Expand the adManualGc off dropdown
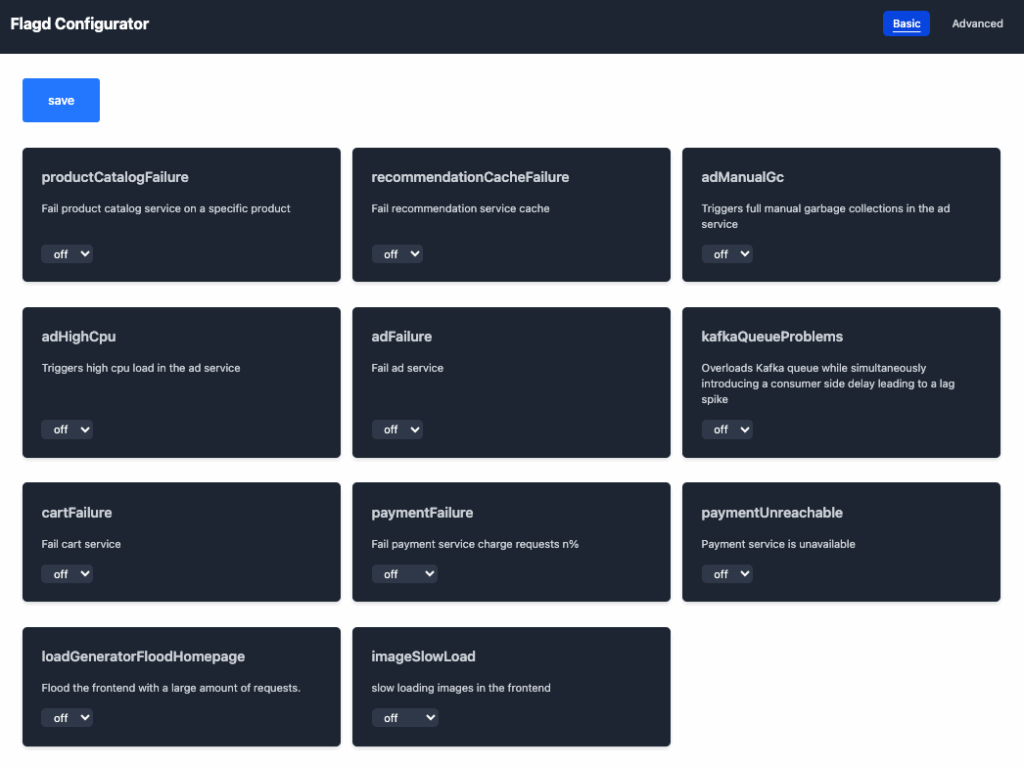 coord(727,254)
